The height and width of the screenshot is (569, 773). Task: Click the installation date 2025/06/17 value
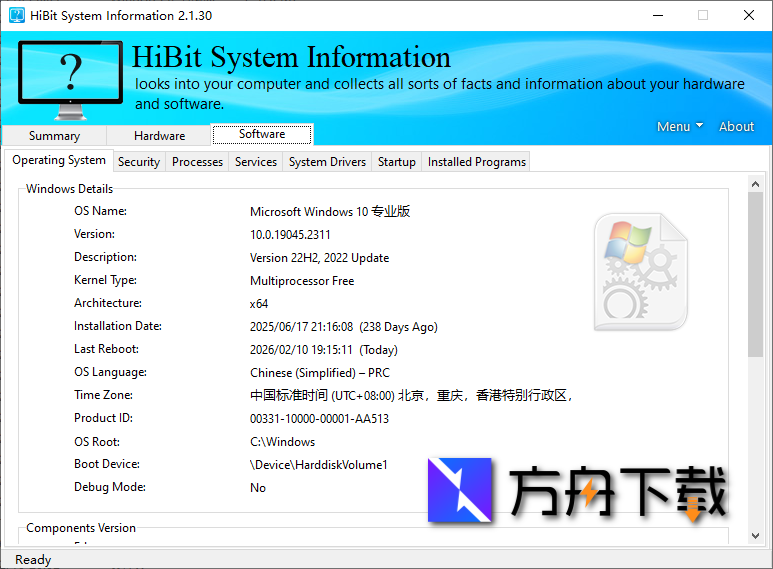(344, 327)
